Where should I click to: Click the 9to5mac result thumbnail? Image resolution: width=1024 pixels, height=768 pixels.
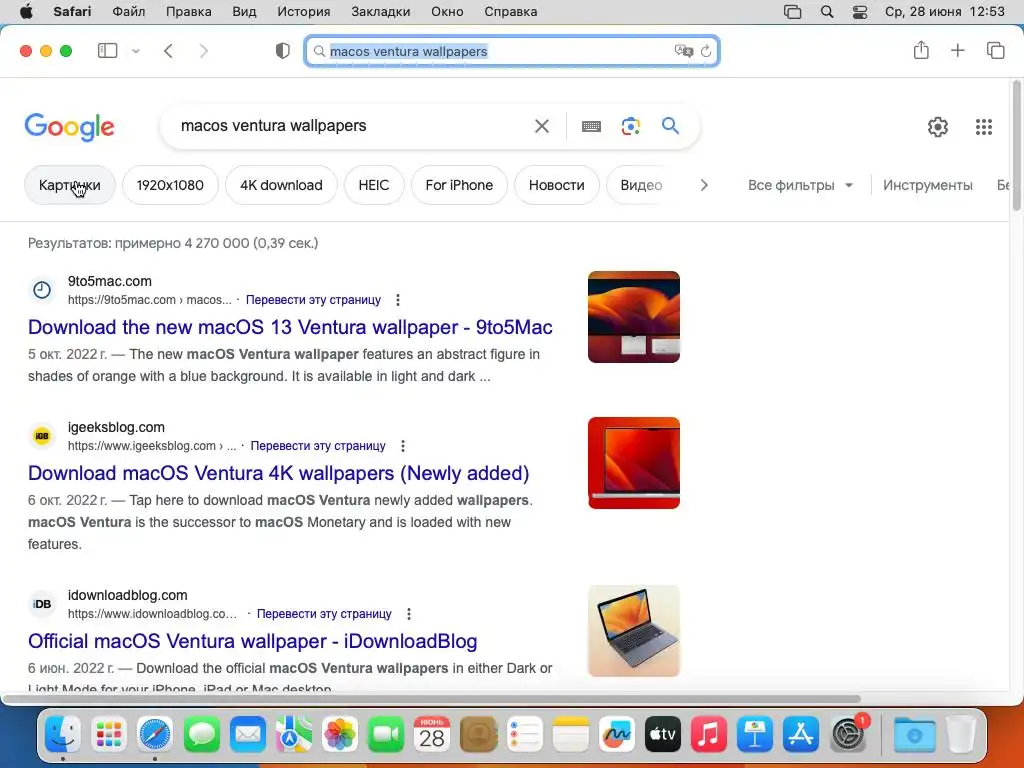coord(633,317)
